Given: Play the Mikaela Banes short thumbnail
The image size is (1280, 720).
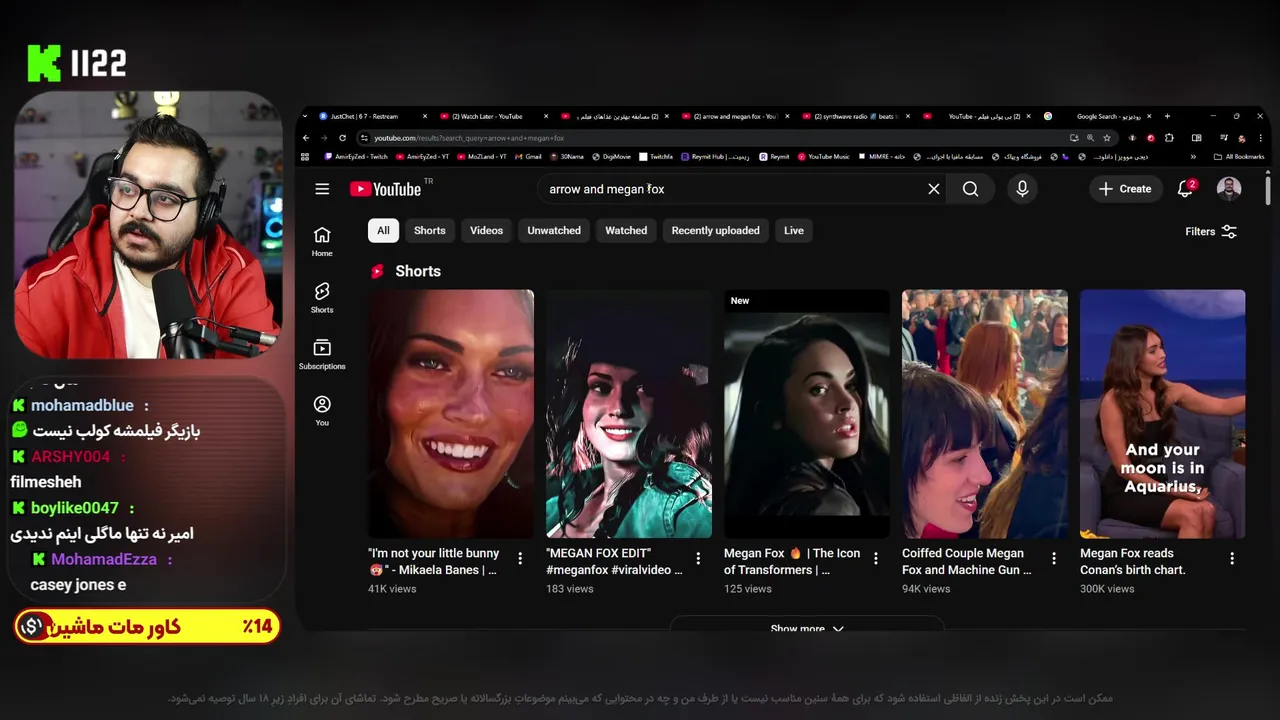Looking at the screenshot, I should coord(451,414).
